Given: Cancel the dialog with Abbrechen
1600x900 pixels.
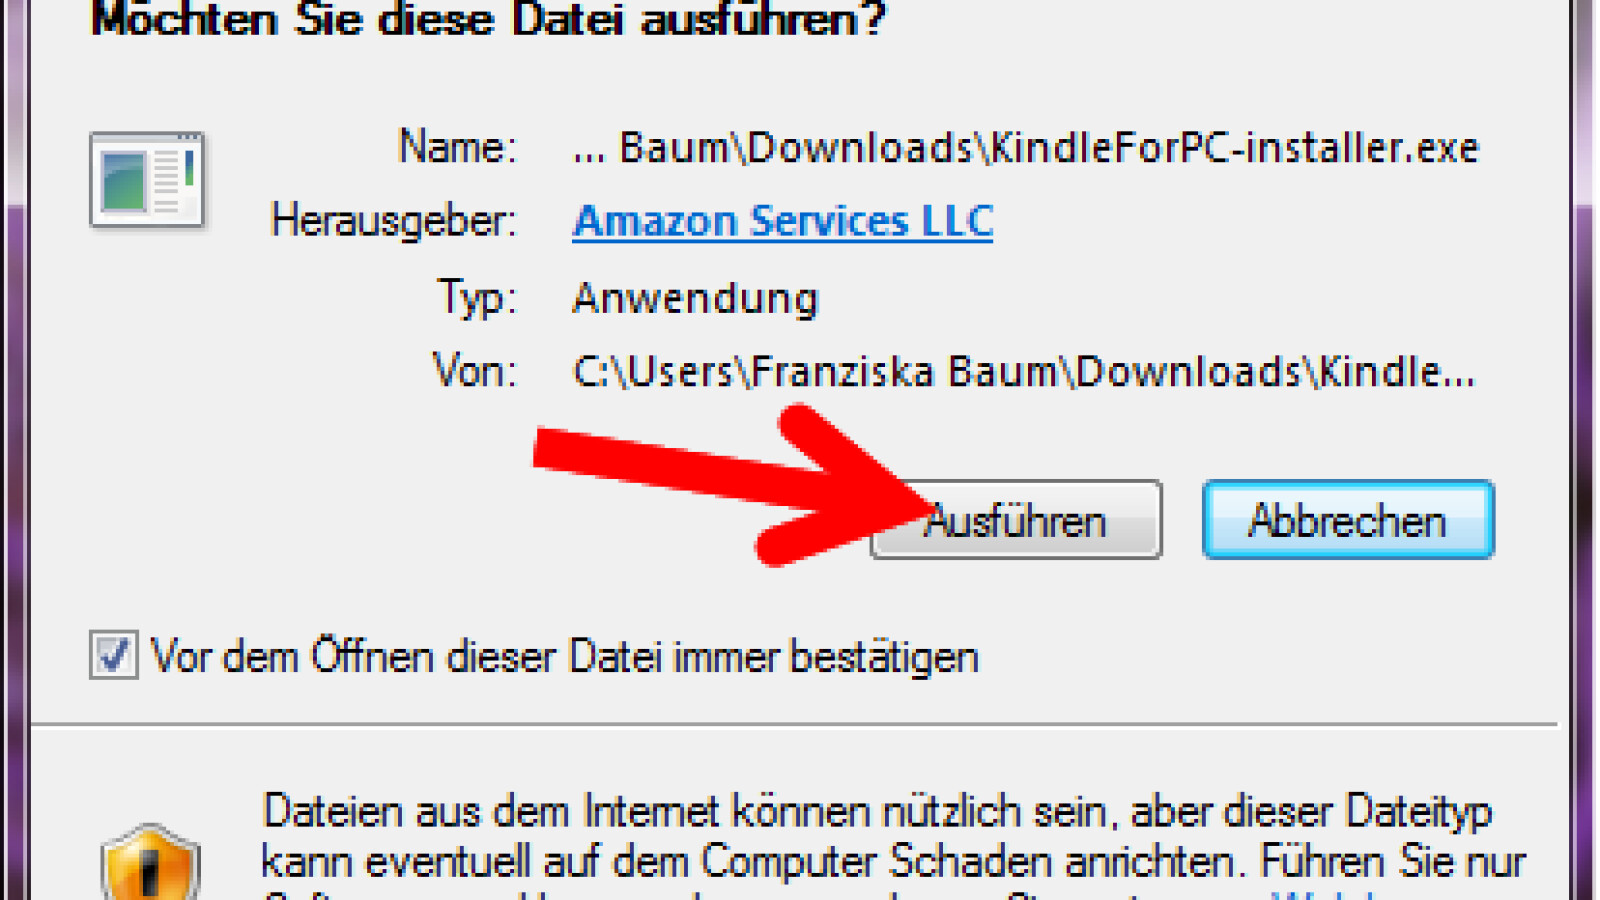Looking at the screenshot, I should [x=1348, y=520].
